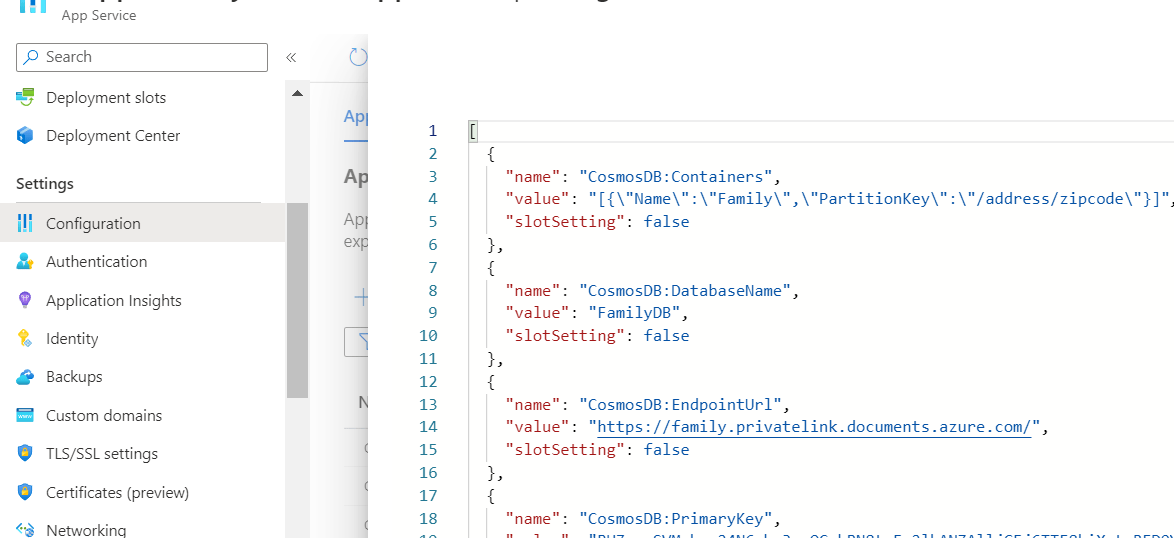This screenshot has height=538, width=1174.
Task: Click the Configuration bars icon
Action: pos(25,223)
